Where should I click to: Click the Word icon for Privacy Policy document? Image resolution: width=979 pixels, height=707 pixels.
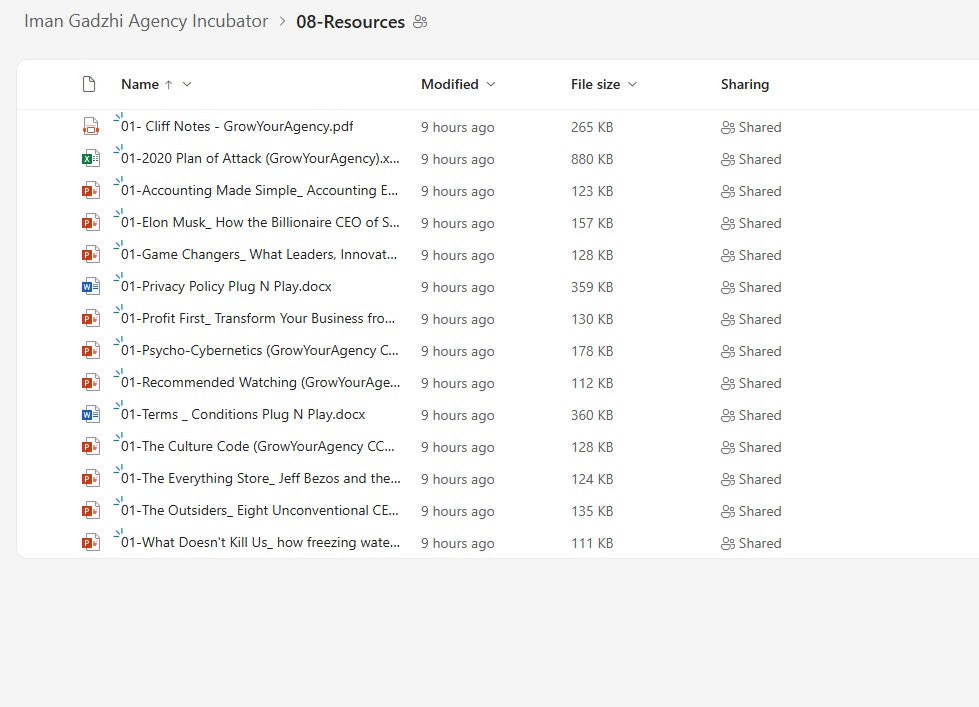pos(91,287)
